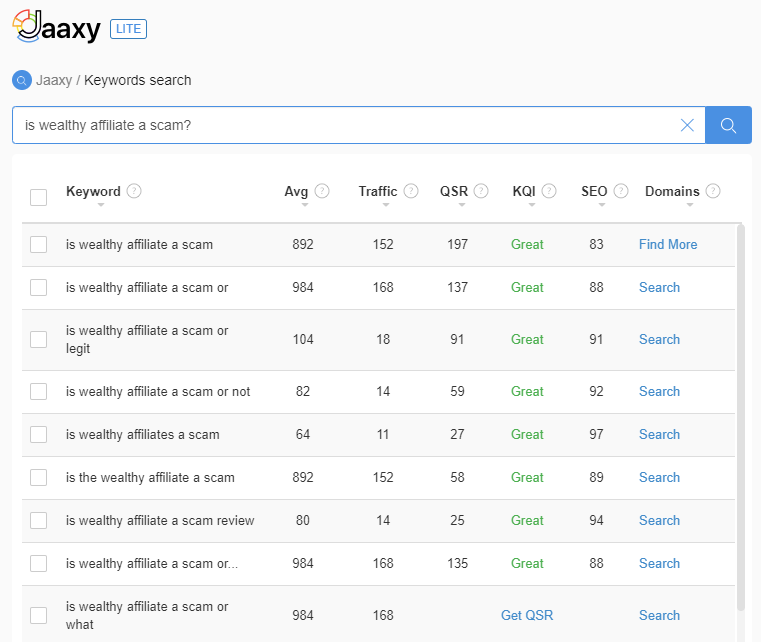Open KQI column help icon

tap(549, 191)
